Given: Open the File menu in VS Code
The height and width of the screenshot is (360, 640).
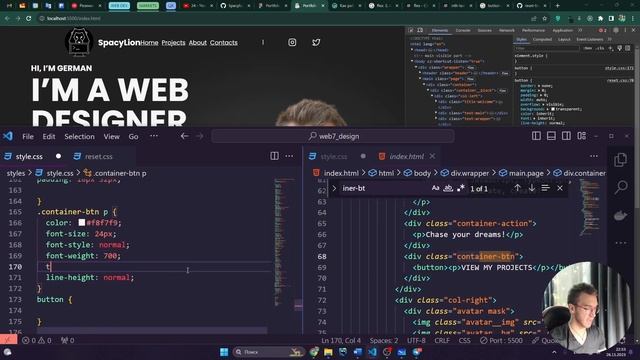Looking at the screenshot, I should click(x=28, y=136).
